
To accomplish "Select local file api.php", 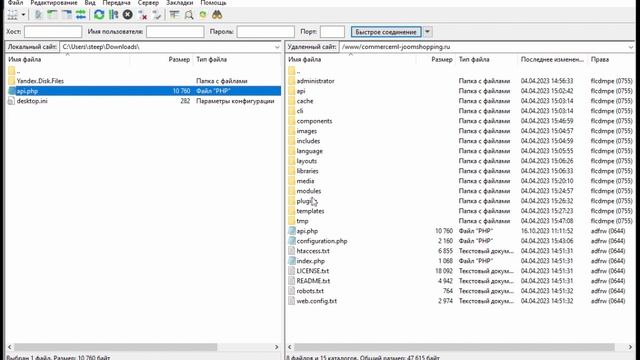I will click(27, 91).
